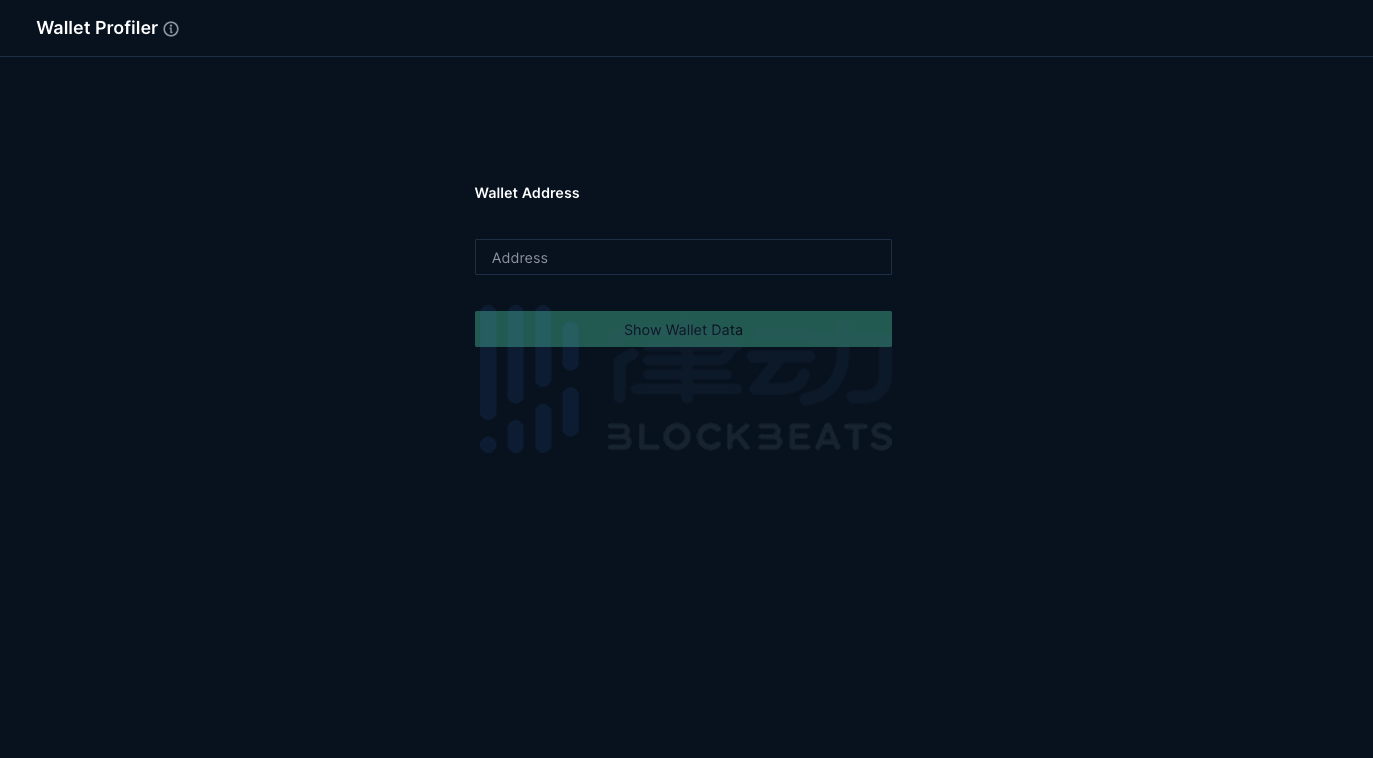This screenshot has width=1373, height=758.
Task: Open the Wallet Profiler information tooltip icon
Action: 171,29
